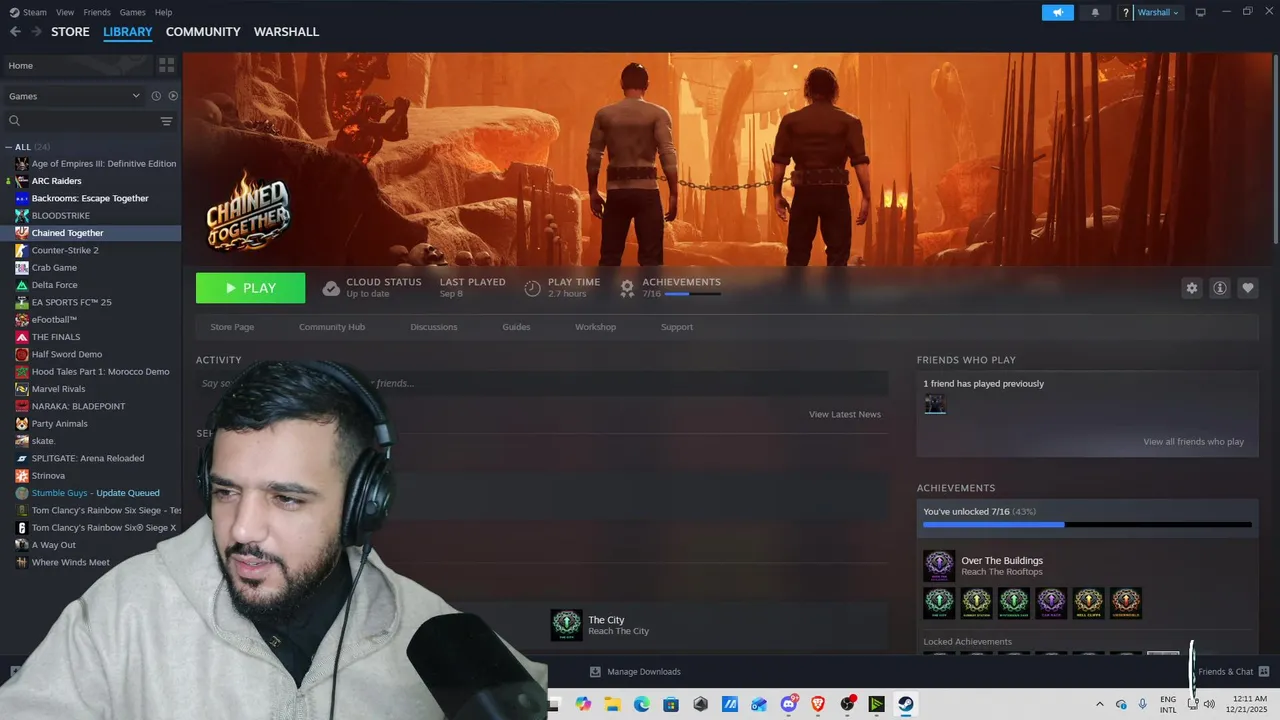Click the green PLAY button
The image size is (1280, 720).
(x=250, y=288)
